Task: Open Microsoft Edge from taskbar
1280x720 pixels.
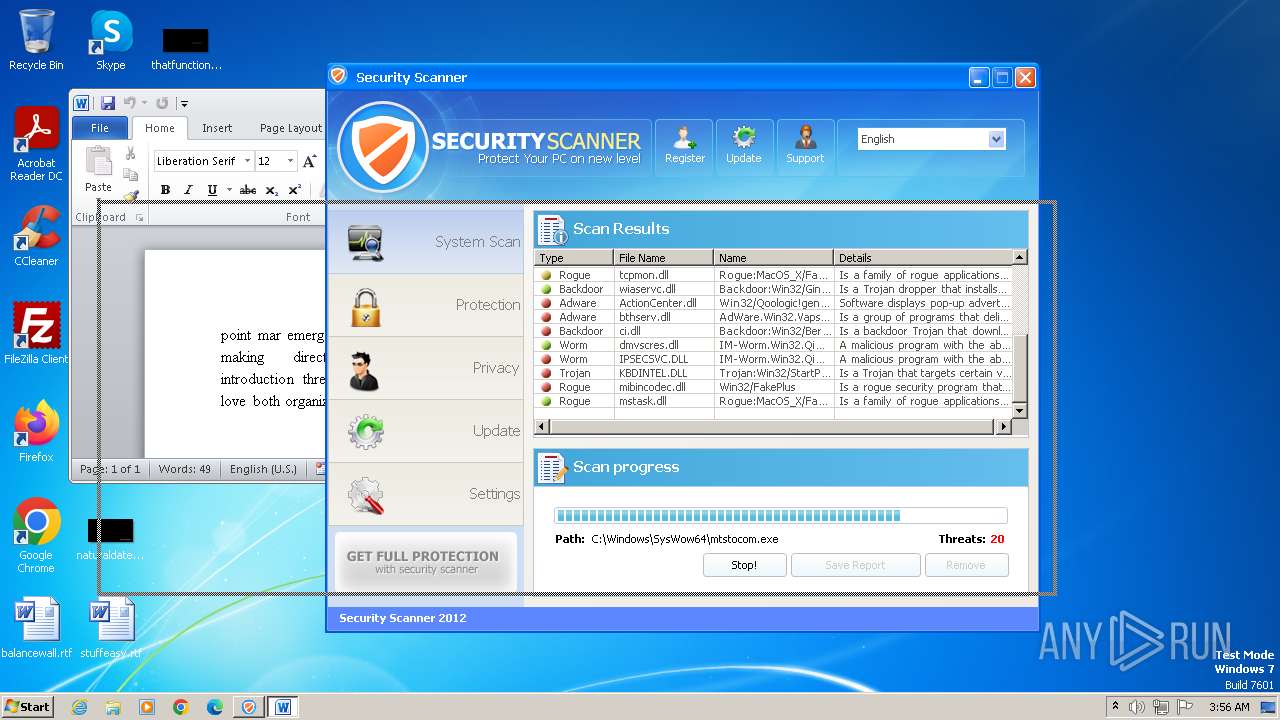Action: point(215,707)
